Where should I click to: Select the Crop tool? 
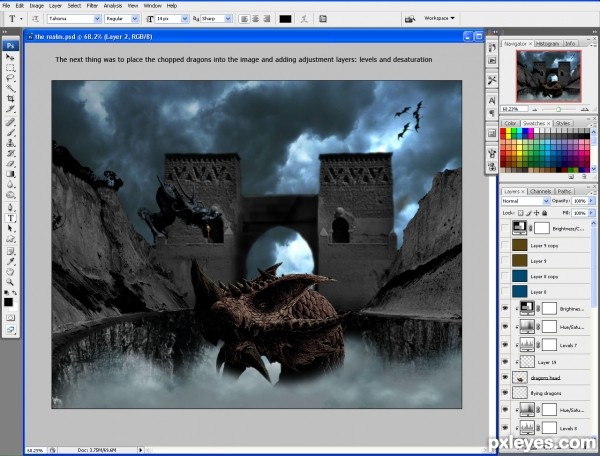pyautogui.click(x=10, y=99)
